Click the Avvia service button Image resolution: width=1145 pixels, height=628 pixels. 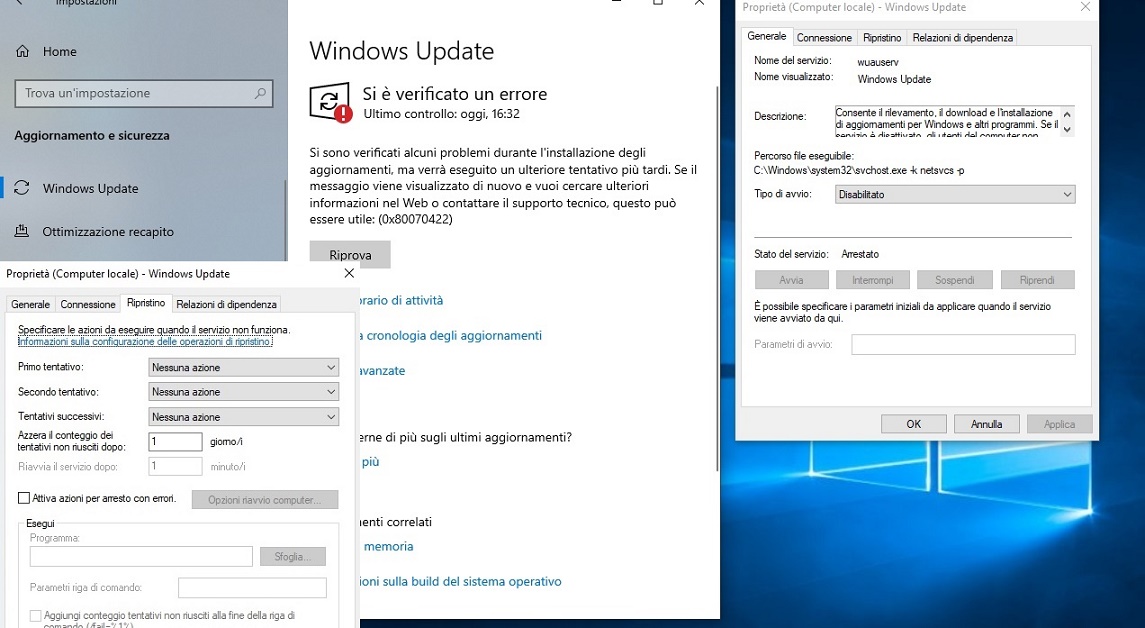click(x=792, y=280)
